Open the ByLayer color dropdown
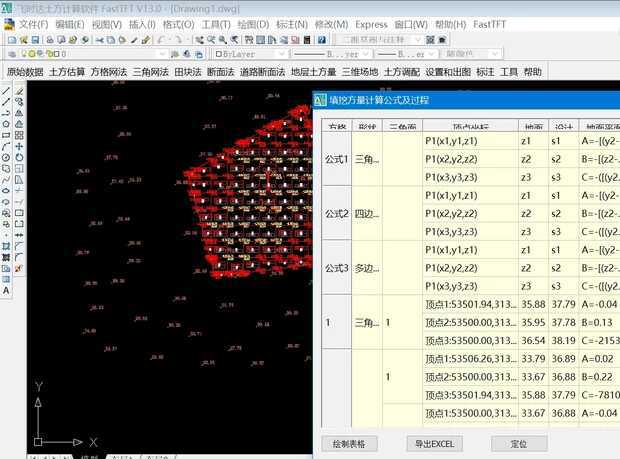 (282, 54)
